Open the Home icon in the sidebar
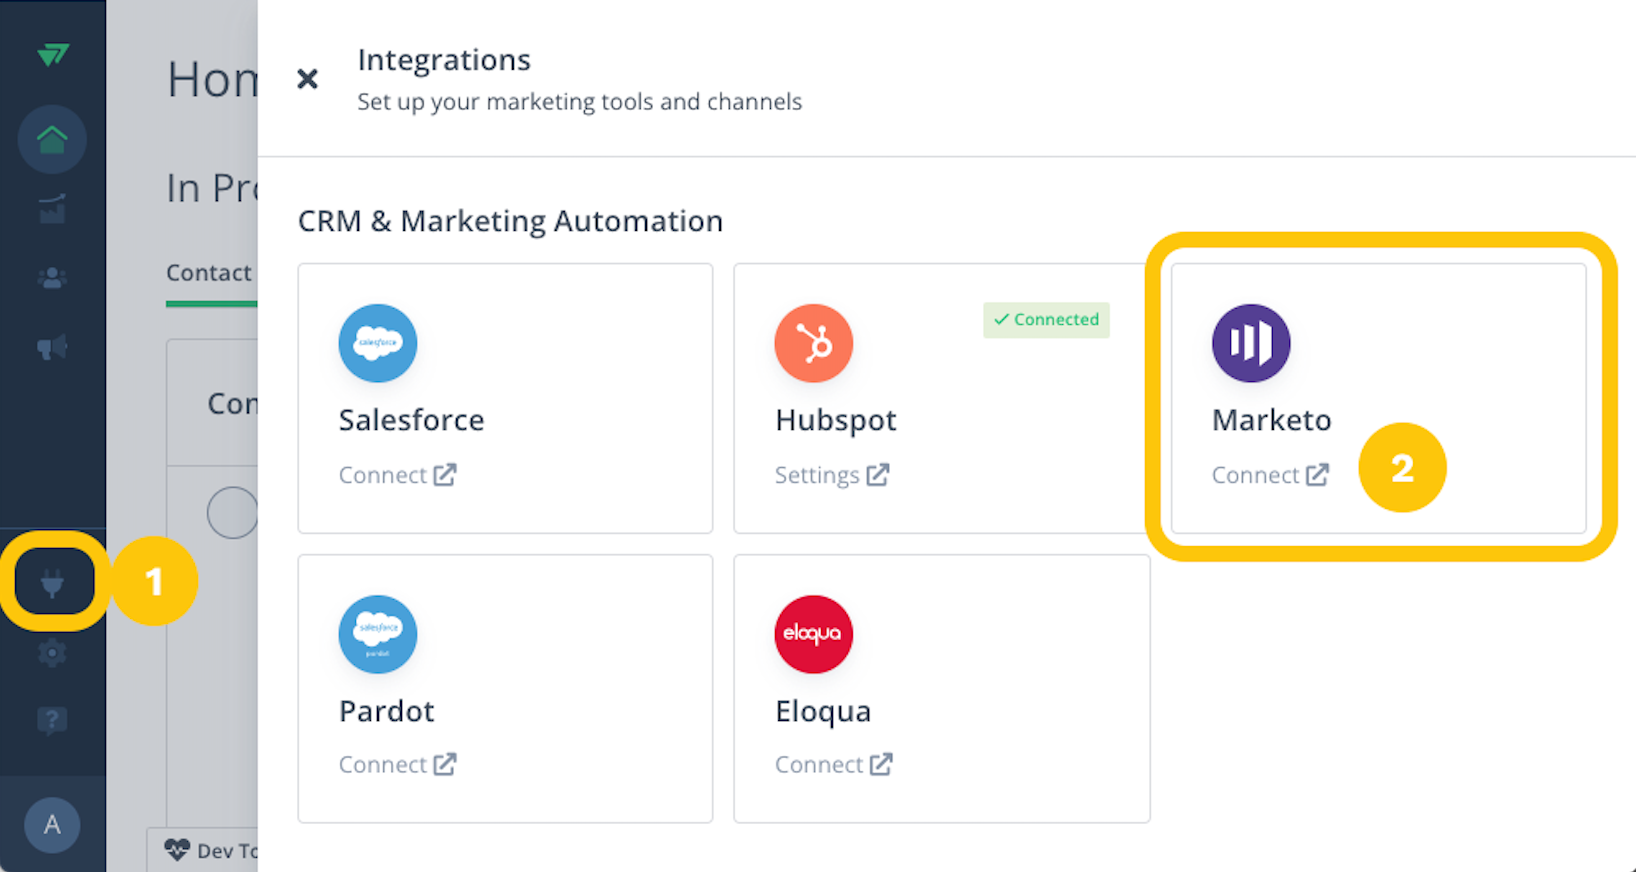 (52, 139)
